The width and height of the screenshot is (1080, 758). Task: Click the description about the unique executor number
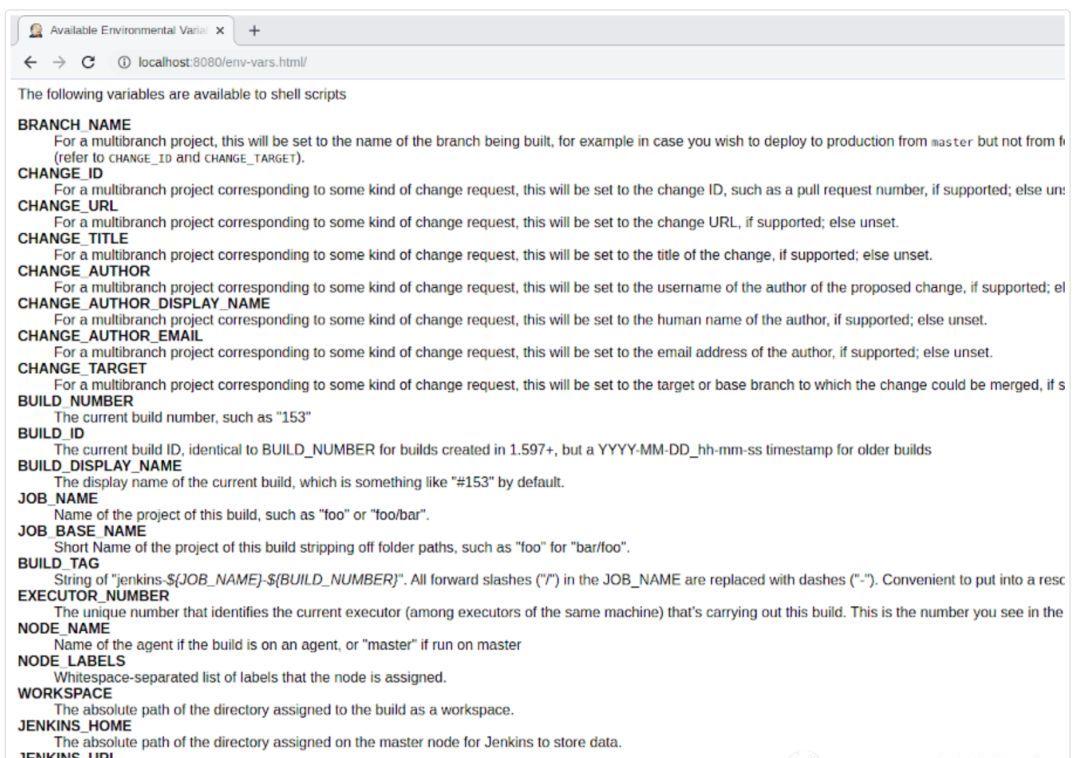(x=559, y=612)
